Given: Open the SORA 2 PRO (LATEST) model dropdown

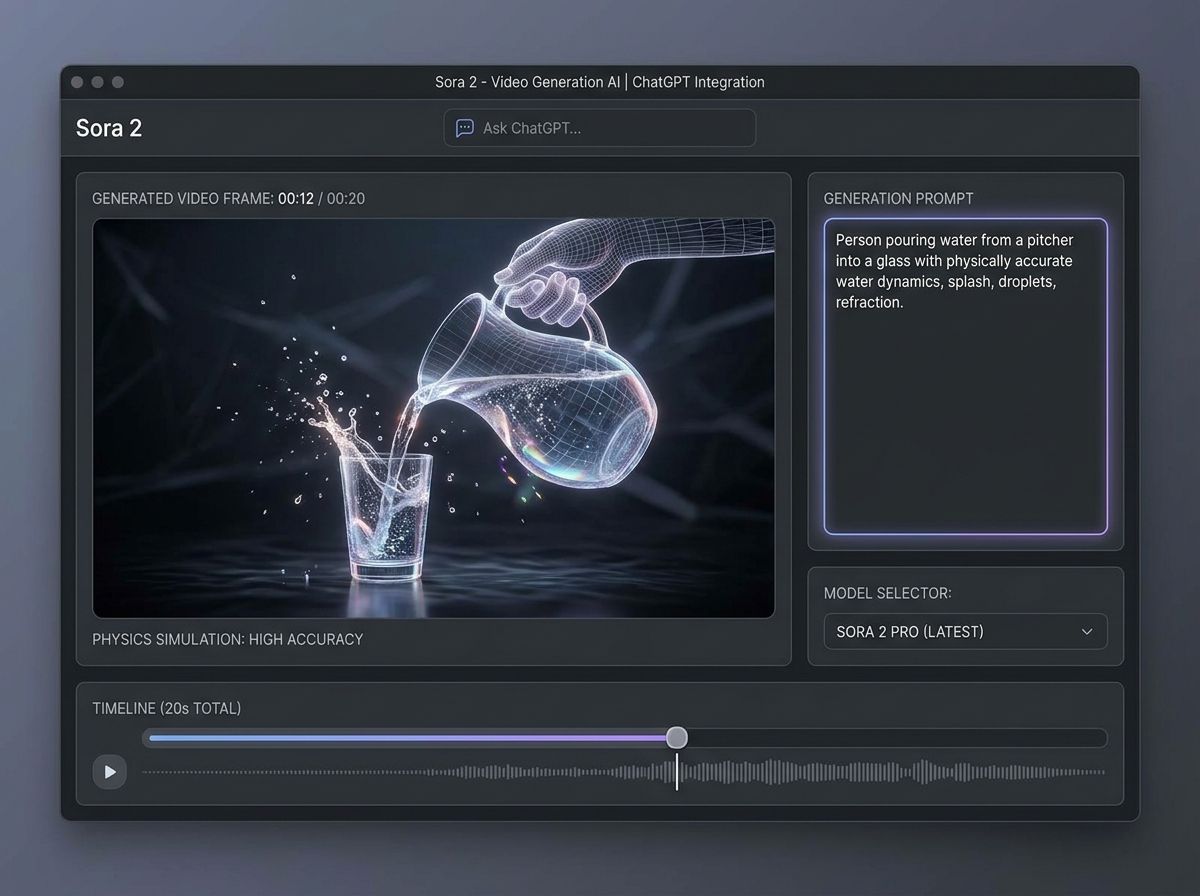Looking at the screenshot, I should coord(965,632).
